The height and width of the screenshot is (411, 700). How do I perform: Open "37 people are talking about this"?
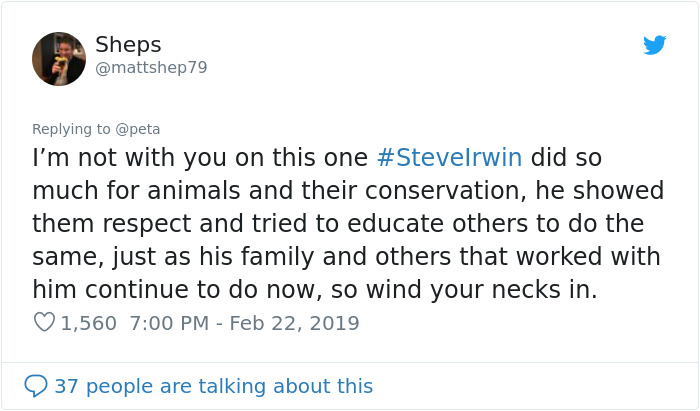click(x=213, y=385)
